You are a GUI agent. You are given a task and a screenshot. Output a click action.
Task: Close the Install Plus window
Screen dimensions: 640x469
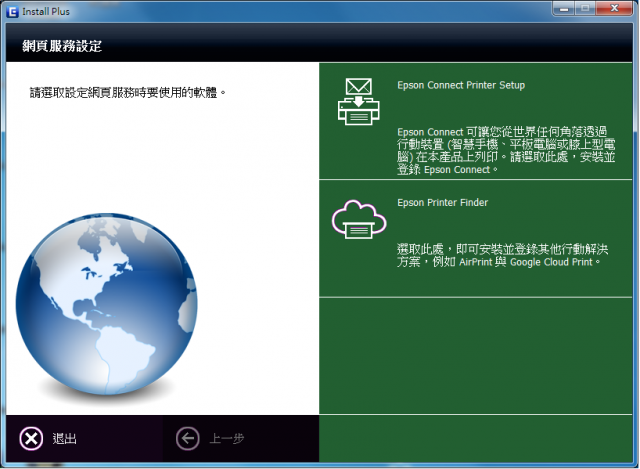615,9
